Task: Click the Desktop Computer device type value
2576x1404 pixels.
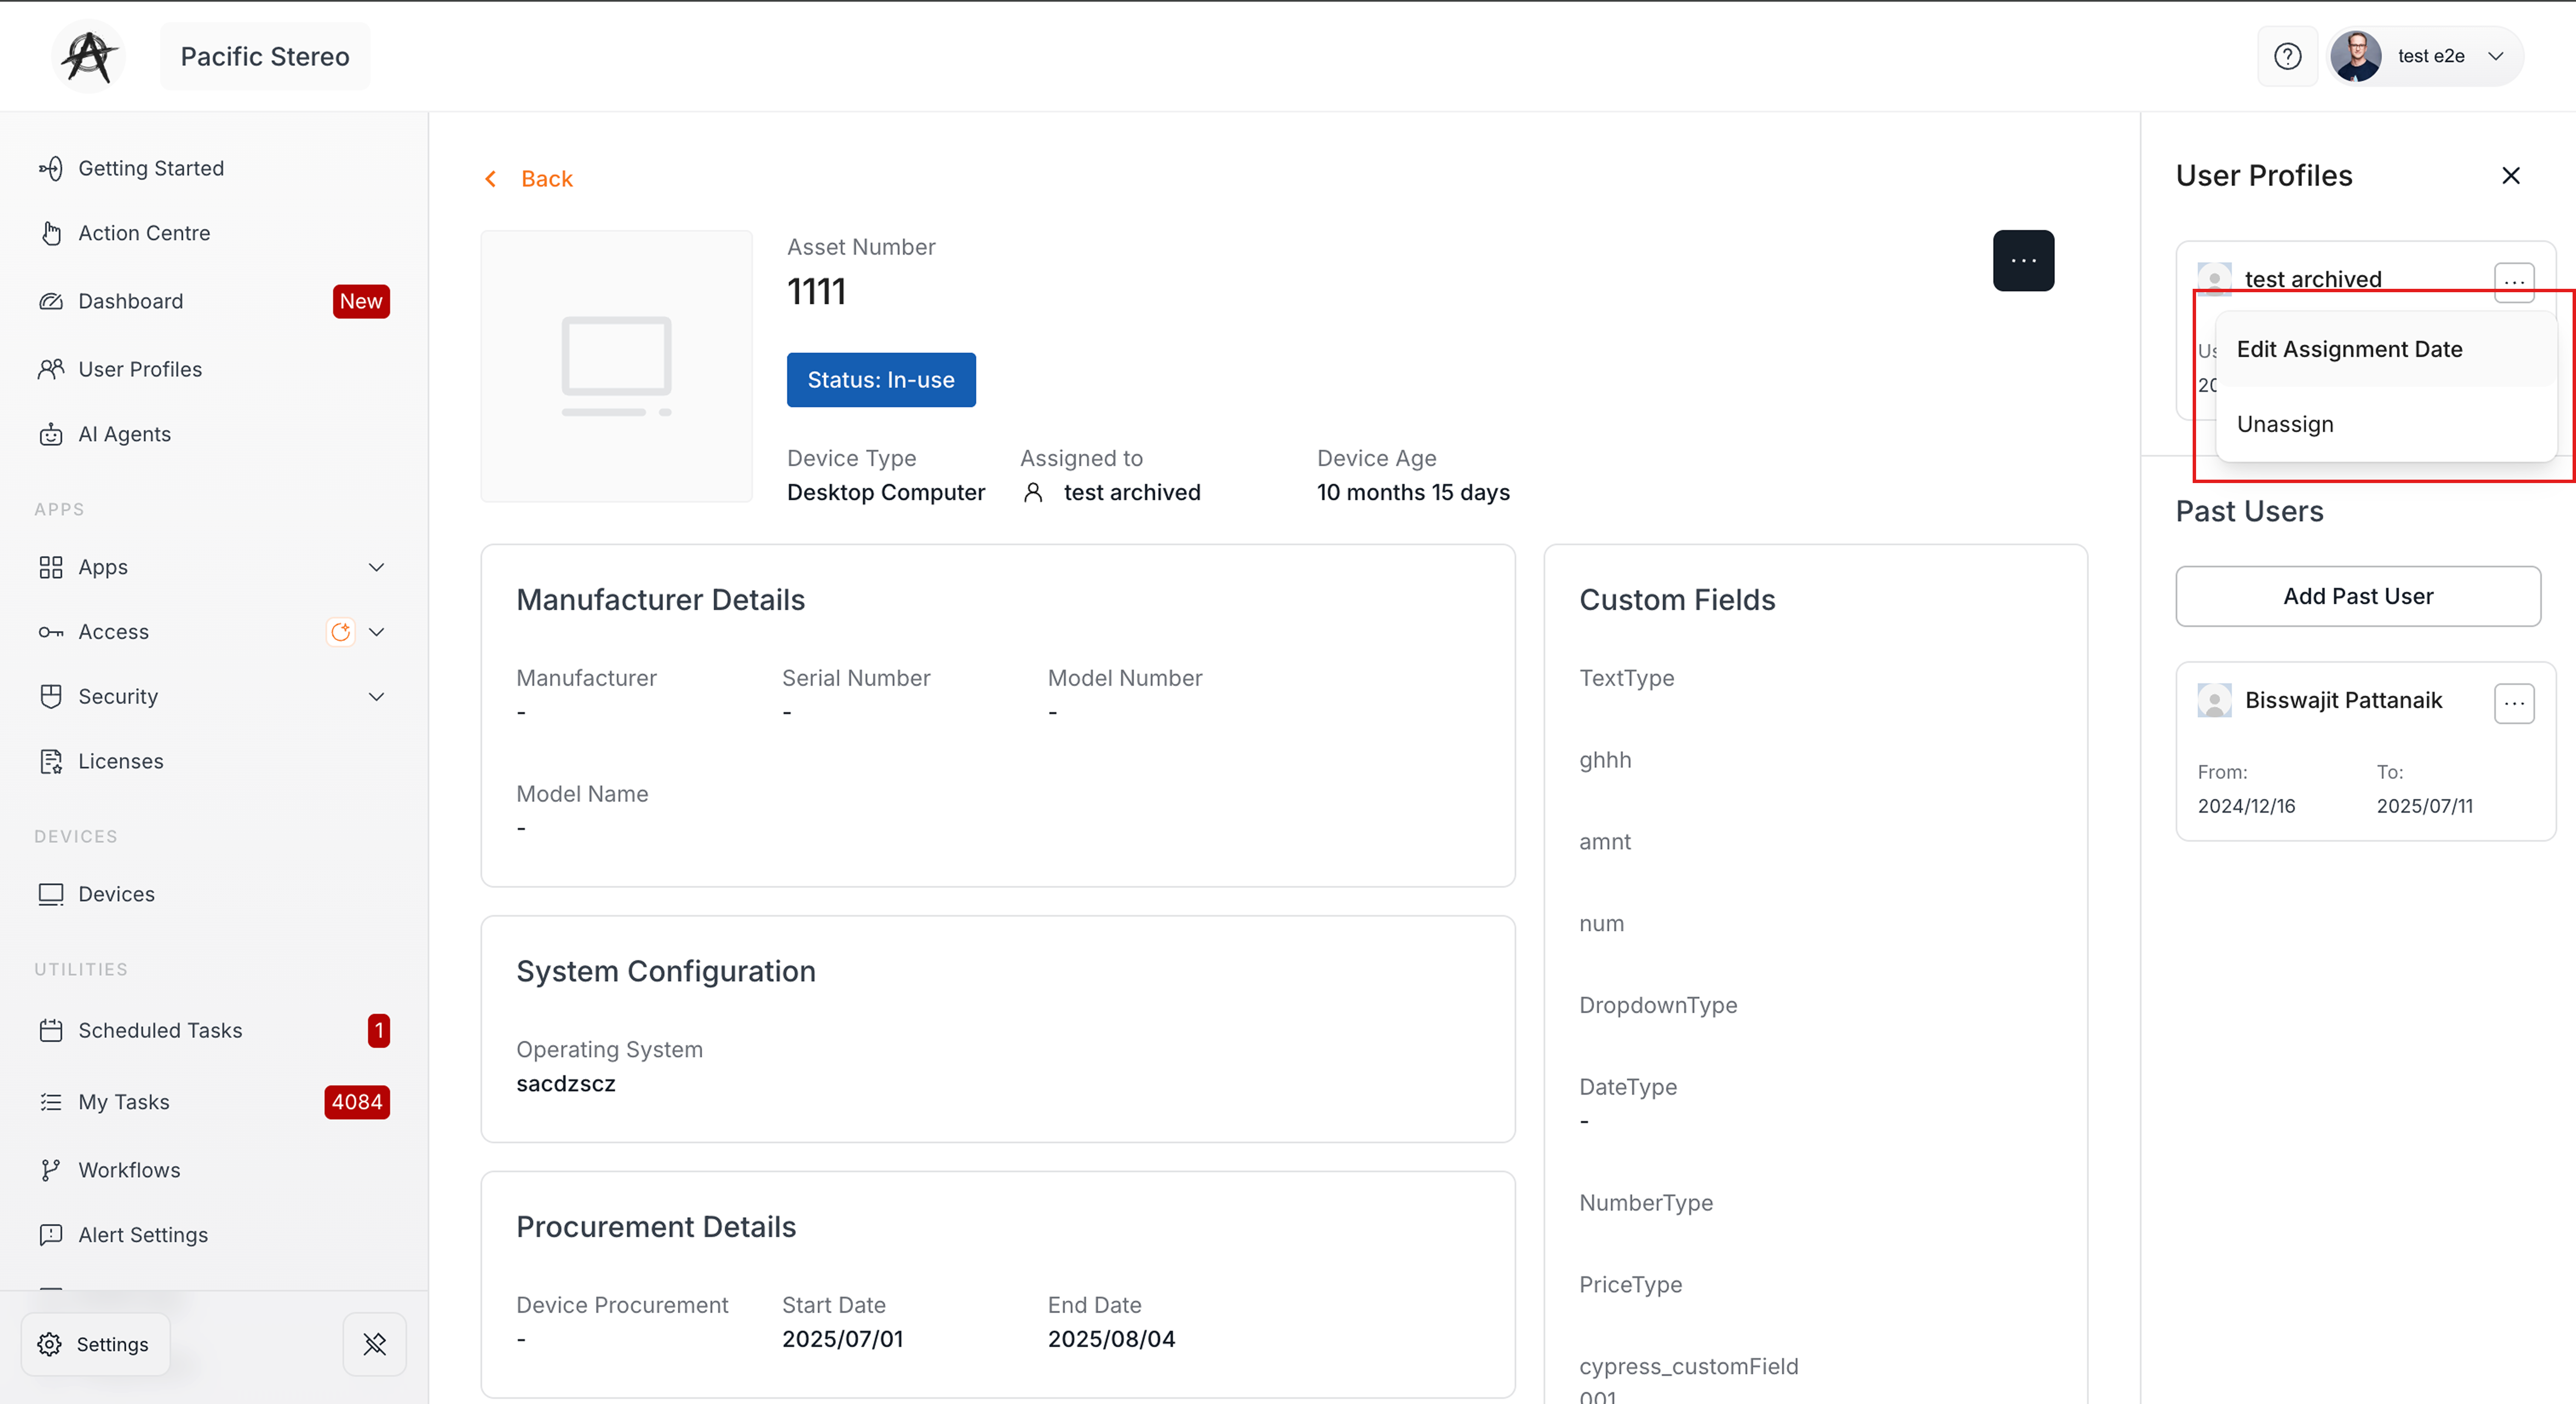Action: (886, 492)
